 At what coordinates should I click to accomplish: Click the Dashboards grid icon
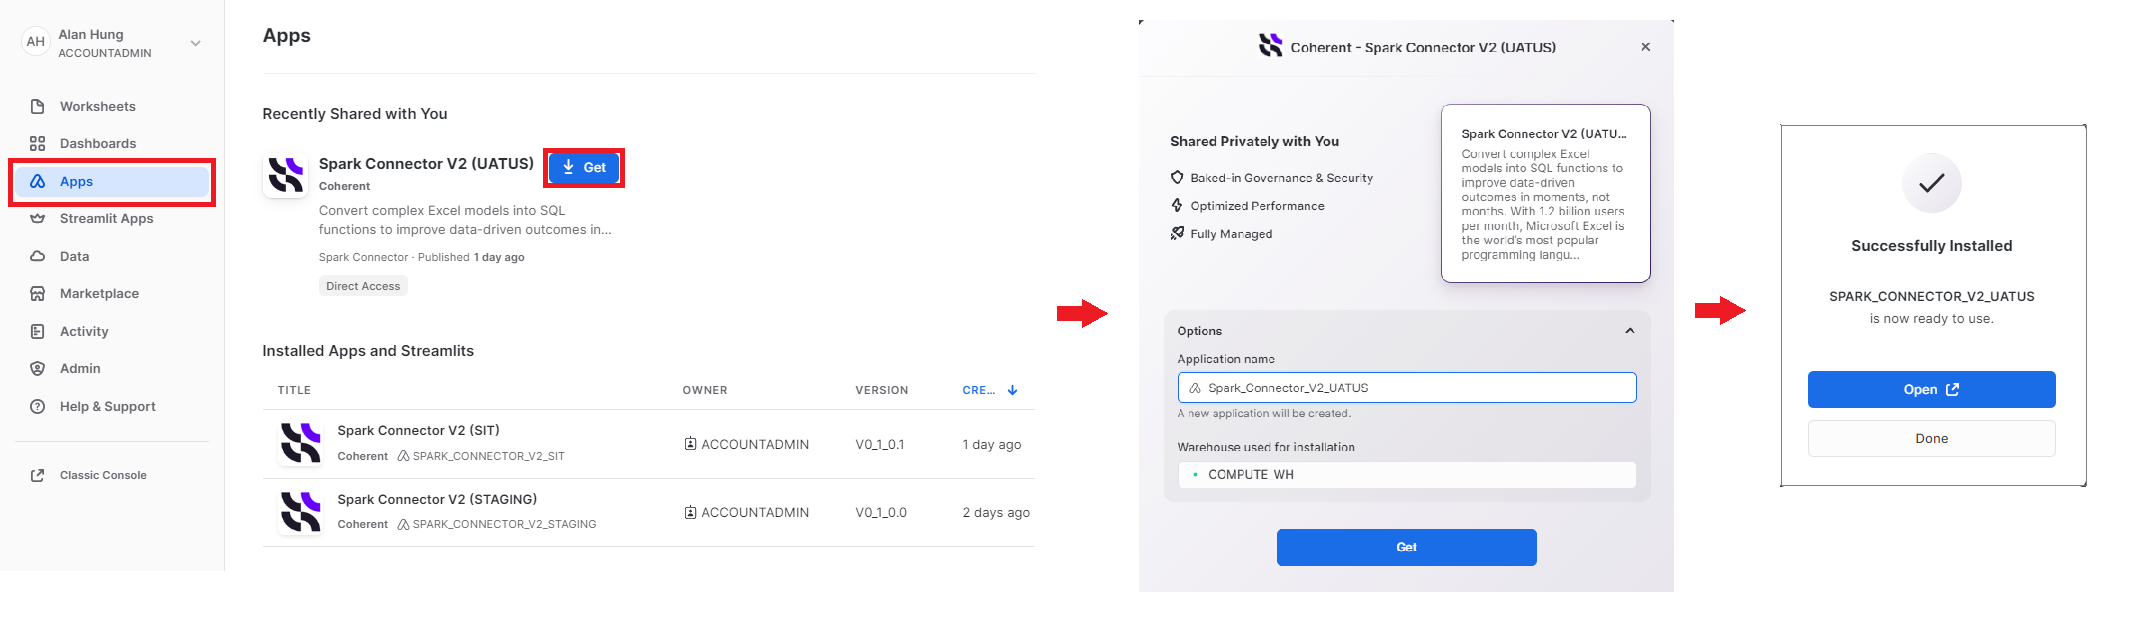point(38,144)
